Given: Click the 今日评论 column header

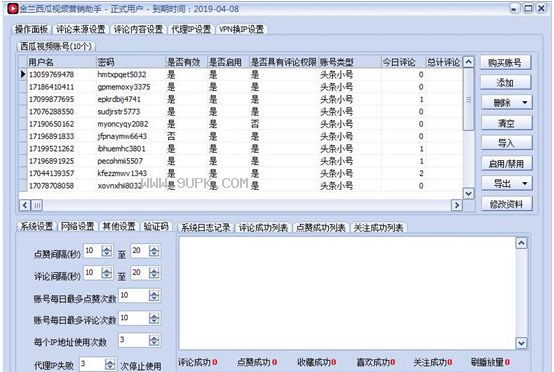Looking at the screenshot, I should (403, 62).
